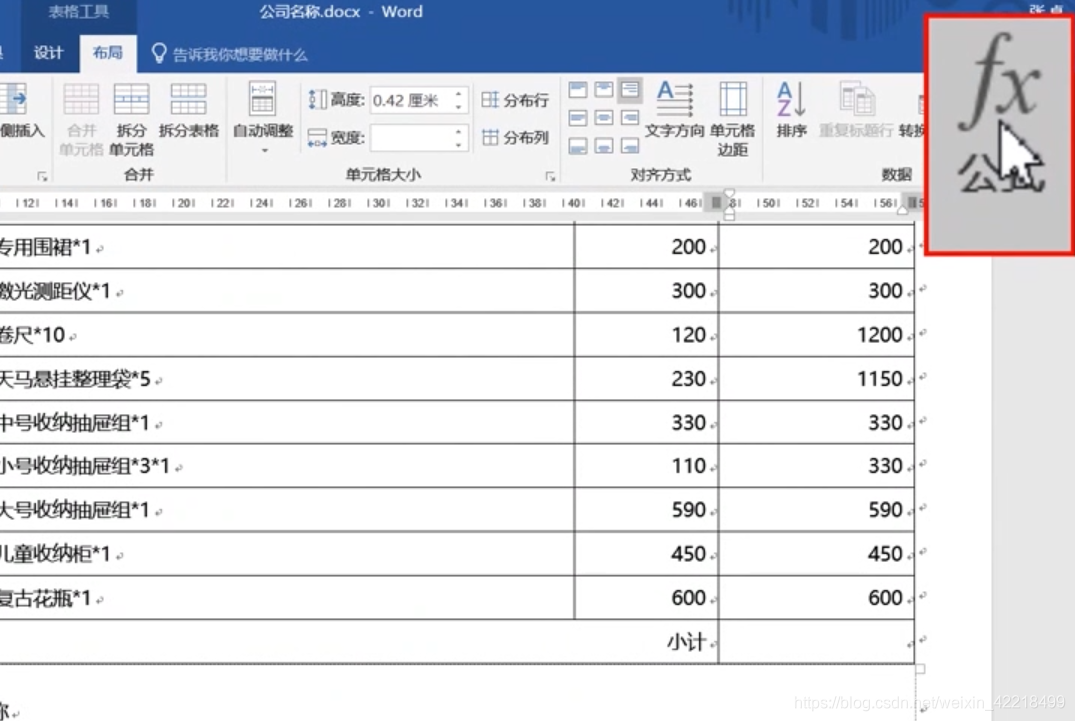Select the align center left icon
The image size is (1075, 721).
click(x=577, y=118)
